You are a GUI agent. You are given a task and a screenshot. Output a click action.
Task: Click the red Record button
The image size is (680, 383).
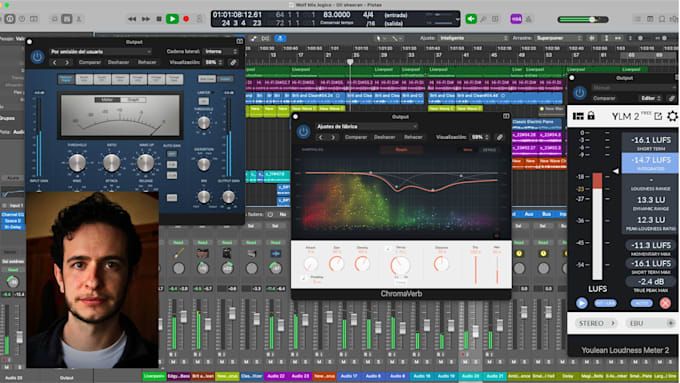point(186,19)
